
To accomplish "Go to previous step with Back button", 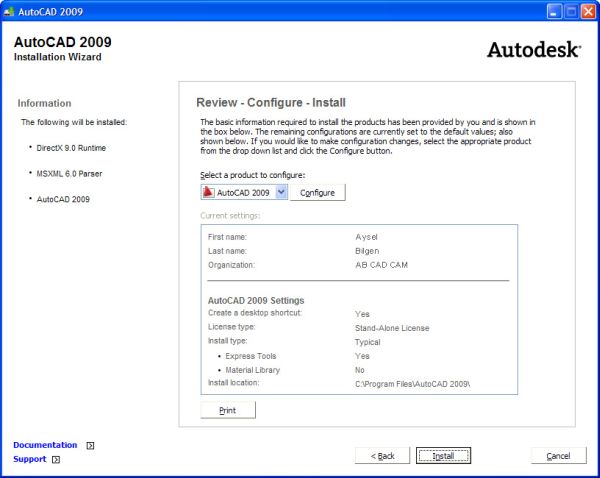I will pyautogui.click(x=382, y=456).
